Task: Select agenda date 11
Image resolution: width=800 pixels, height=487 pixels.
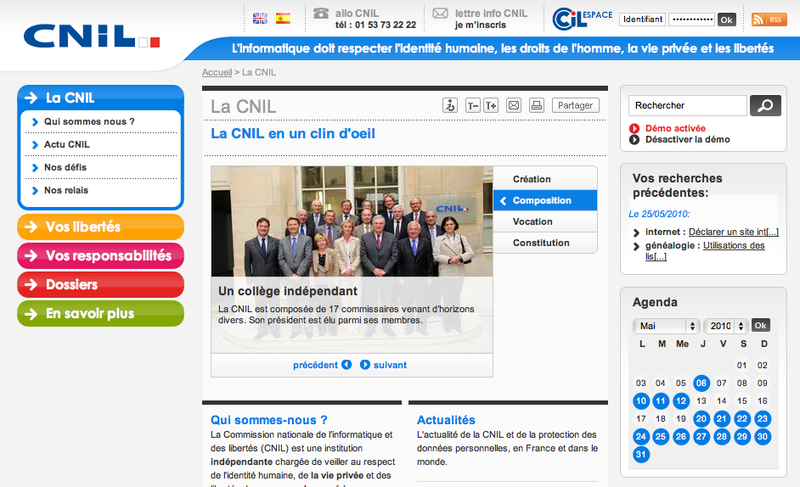Action: (661, 401)
